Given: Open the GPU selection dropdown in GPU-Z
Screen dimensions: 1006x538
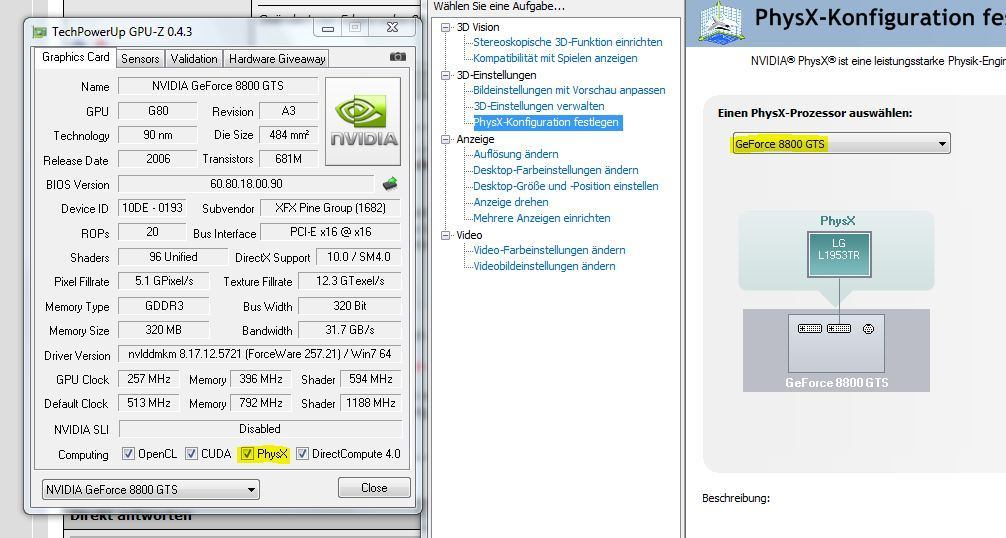Looking at the screenshot, I should (x=151, y=489).
